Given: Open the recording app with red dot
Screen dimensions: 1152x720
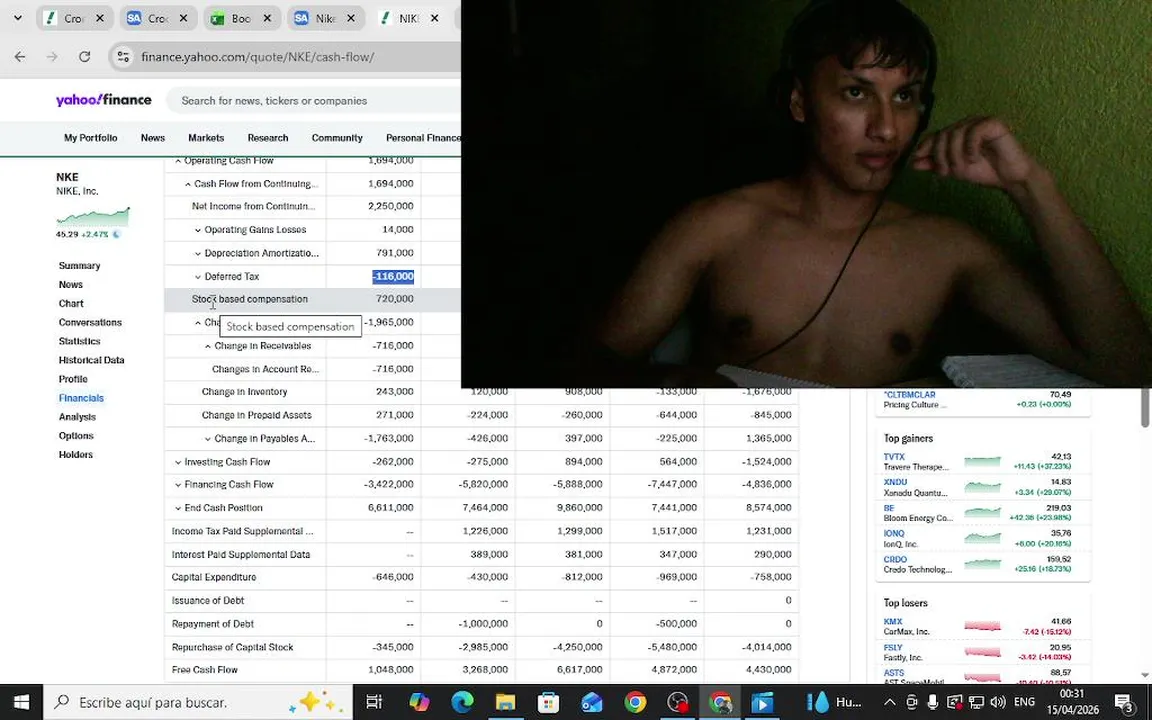Looking at the screenshot, I should pos(677,702).
